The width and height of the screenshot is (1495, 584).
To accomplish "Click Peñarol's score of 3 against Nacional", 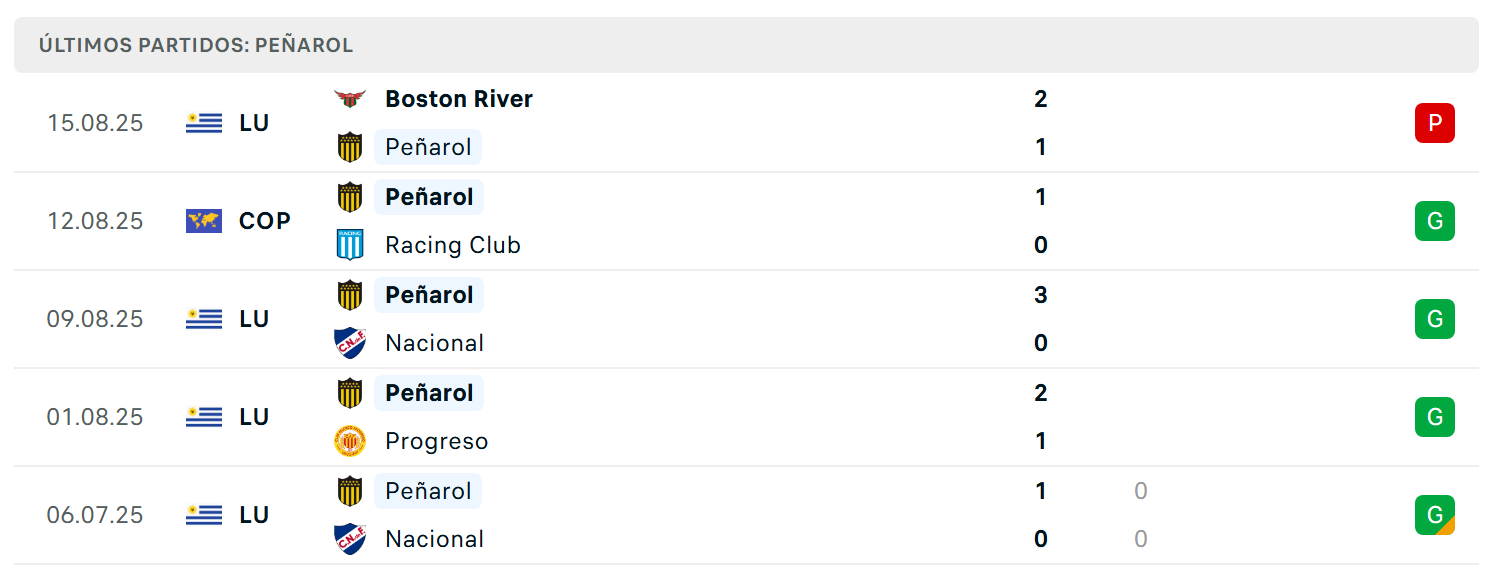I will (1041, 295).
